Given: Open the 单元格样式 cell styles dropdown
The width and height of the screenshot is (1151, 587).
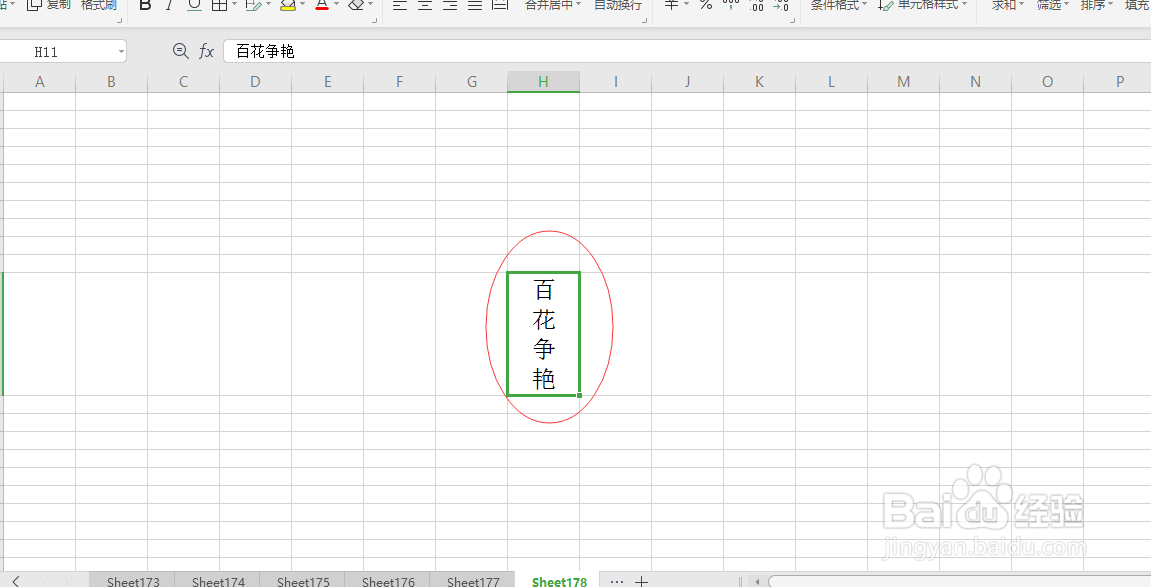Looking at the screenshot, I should pos(925,6).
